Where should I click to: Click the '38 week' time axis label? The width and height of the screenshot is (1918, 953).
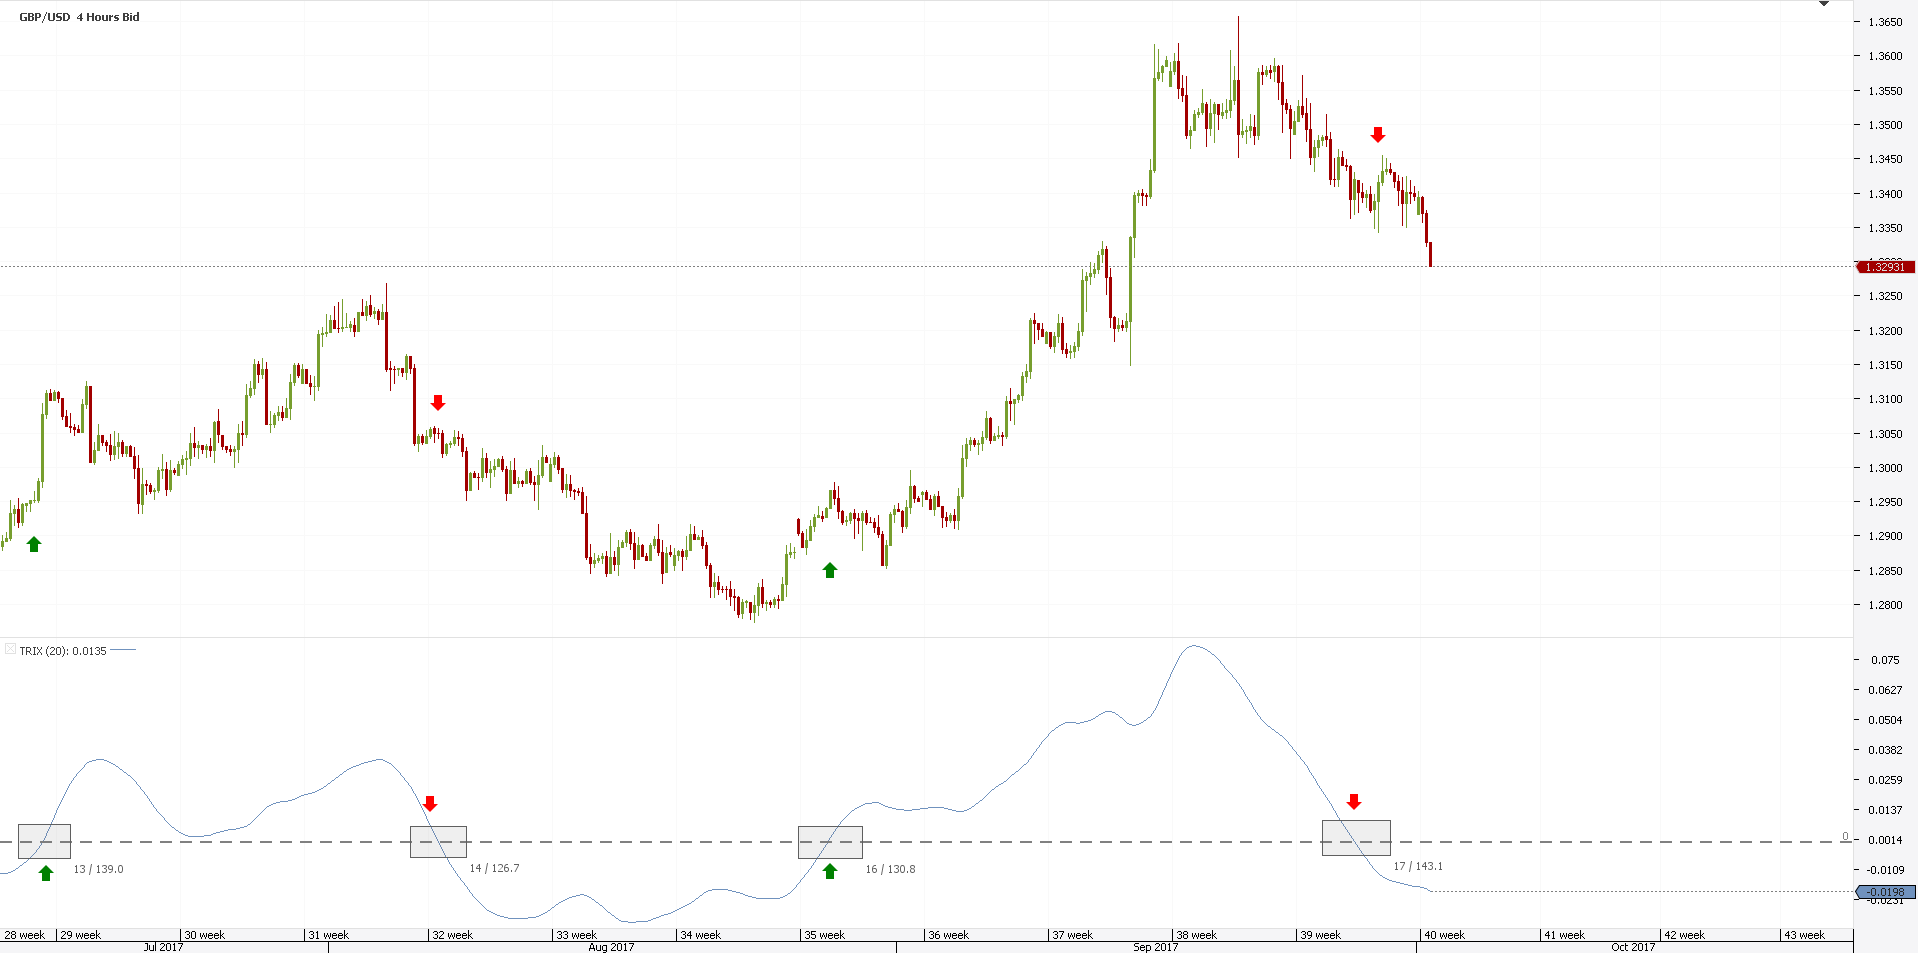coord(1196,935)
